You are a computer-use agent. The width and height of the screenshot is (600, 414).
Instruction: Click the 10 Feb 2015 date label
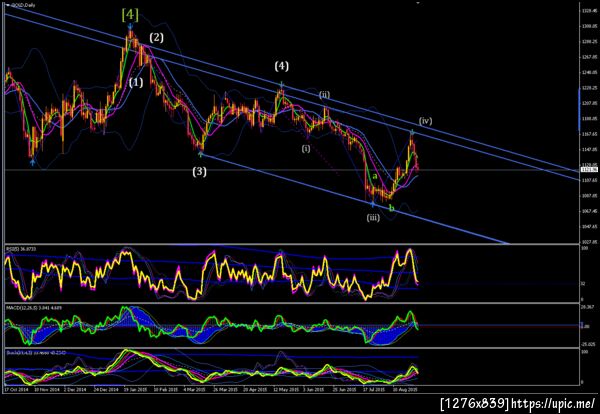click(x=165, y=390)
